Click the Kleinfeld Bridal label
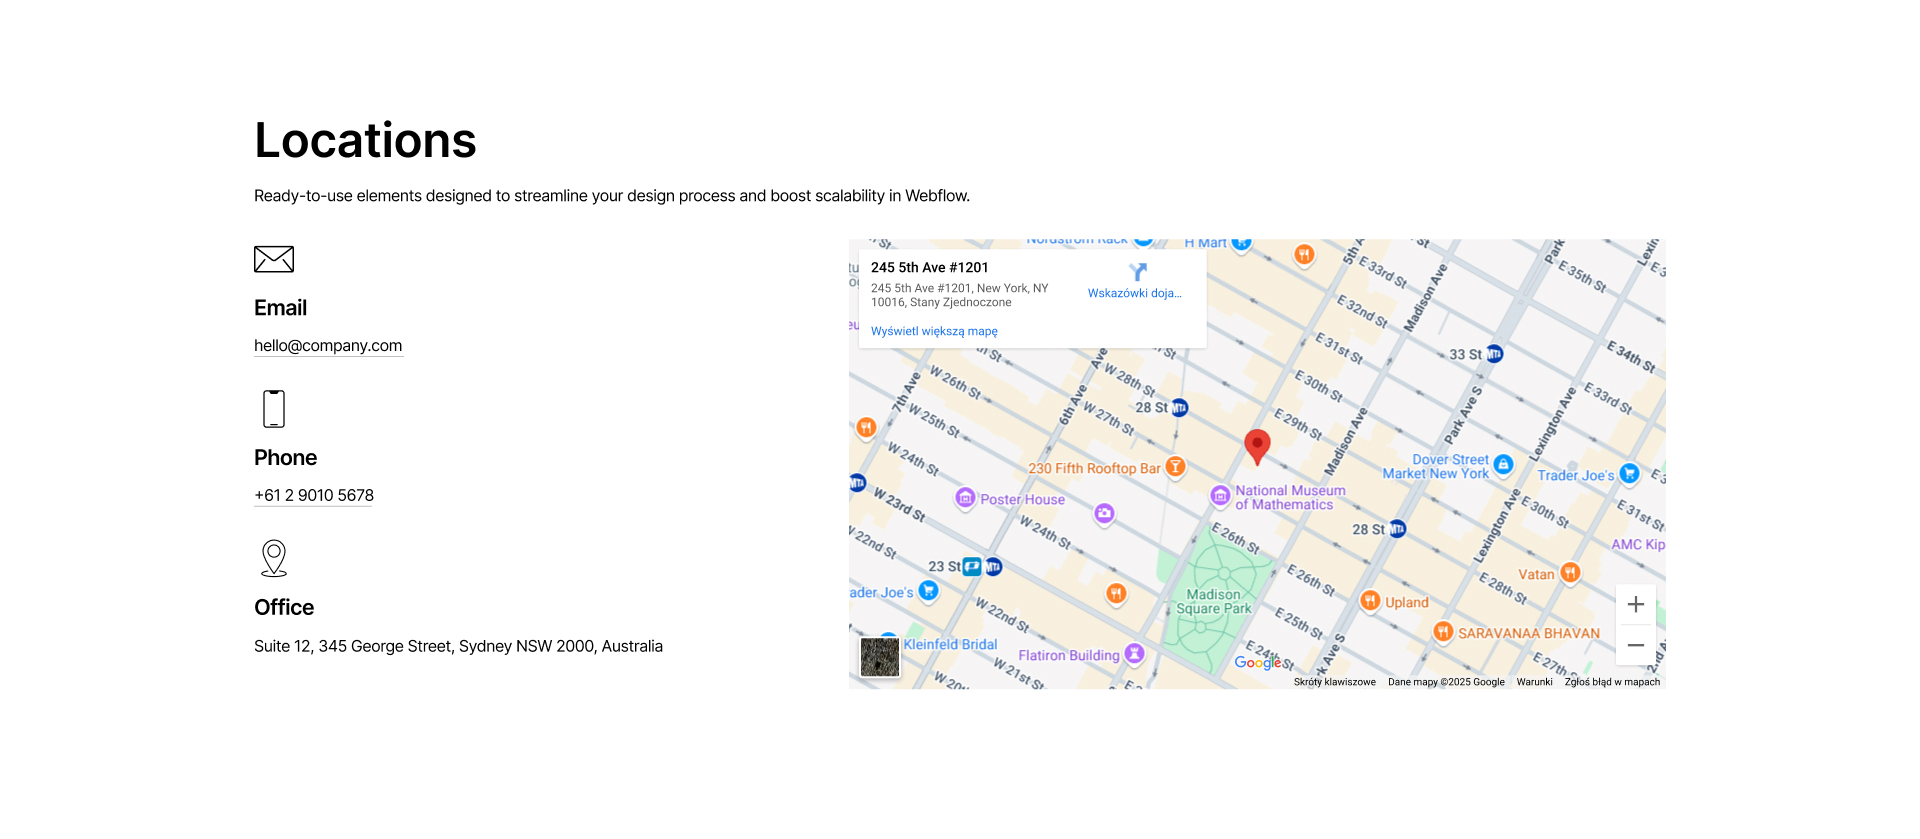The height and width of the screenshot is (839, 1920). [950, 645]
